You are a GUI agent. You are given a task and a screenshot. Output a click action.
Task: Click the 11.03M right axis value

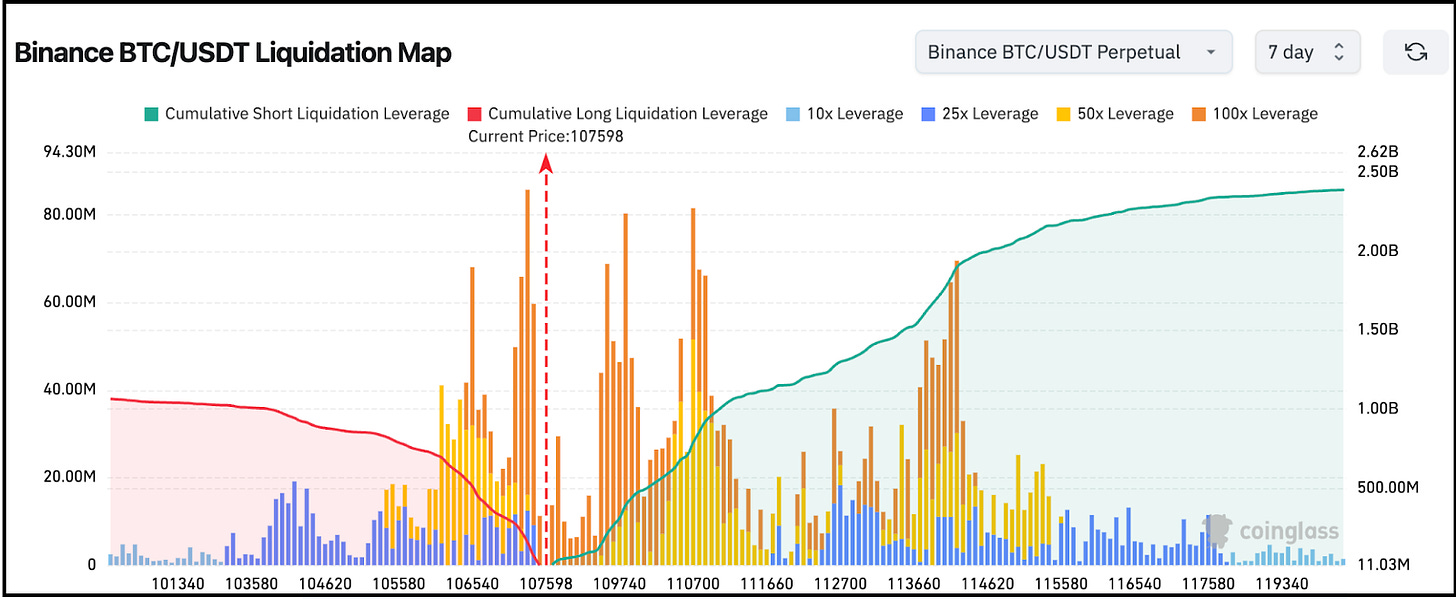[x=1382, y=565]
